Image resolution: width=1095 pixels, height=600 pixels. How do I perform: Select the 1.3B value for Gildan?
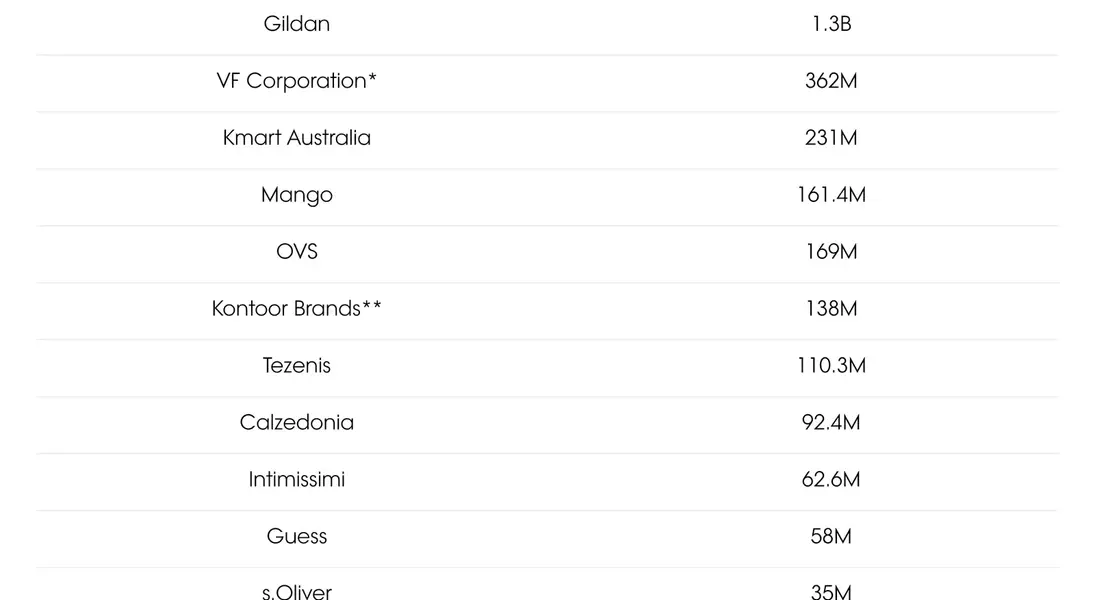pos(831,24)
